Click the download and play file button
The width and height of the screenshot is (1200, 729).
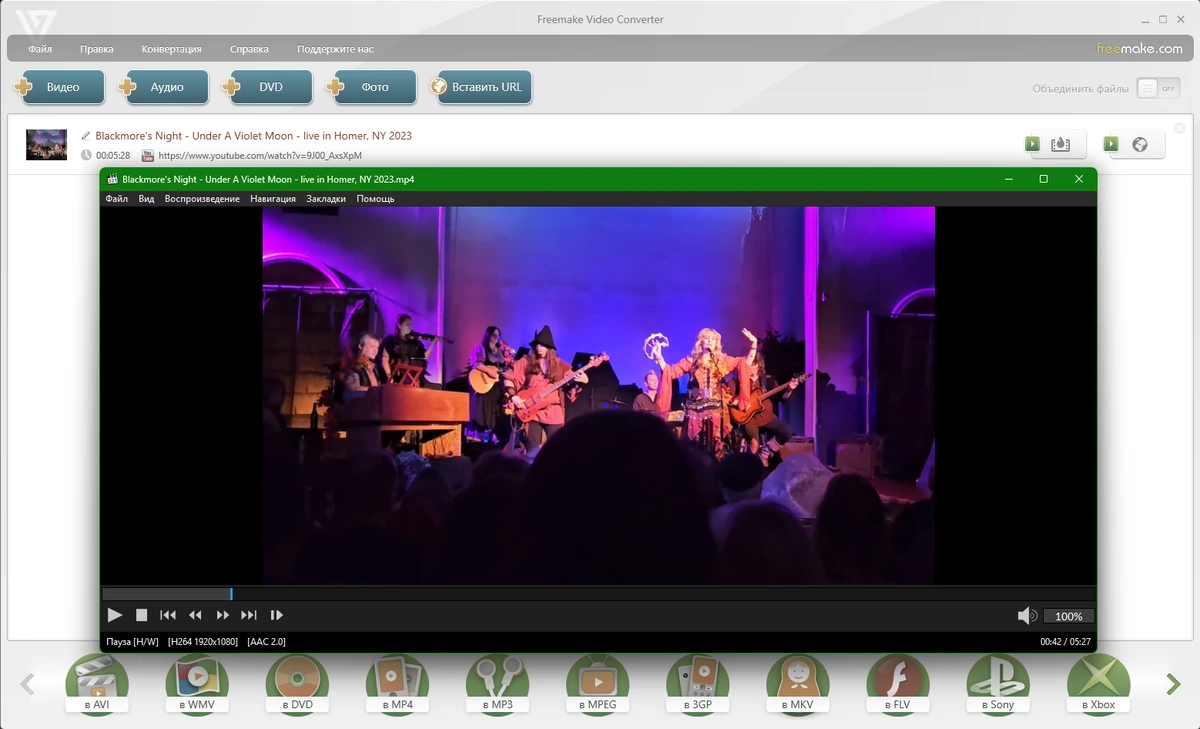pos(1055,145)
